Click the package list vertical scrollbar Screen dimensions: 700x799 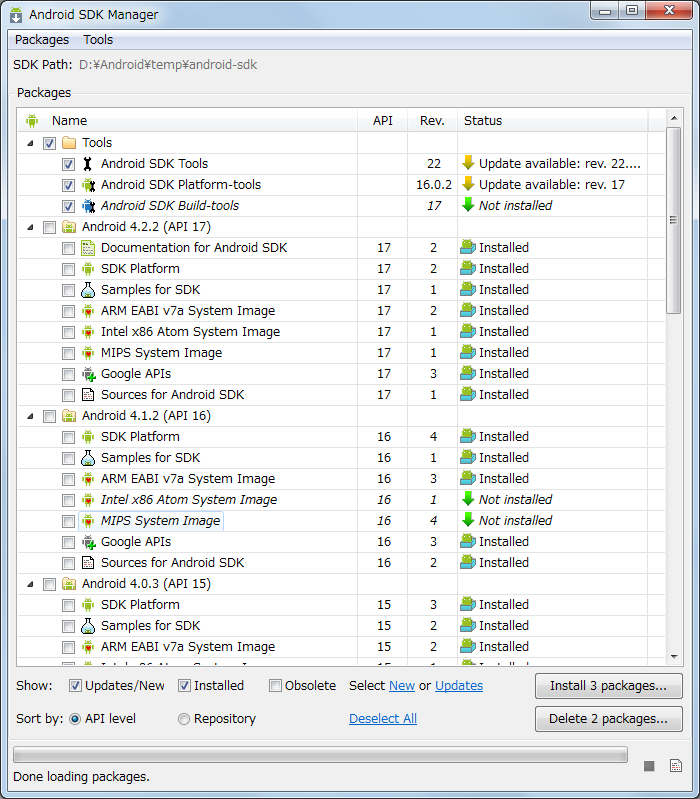point(674,400)
